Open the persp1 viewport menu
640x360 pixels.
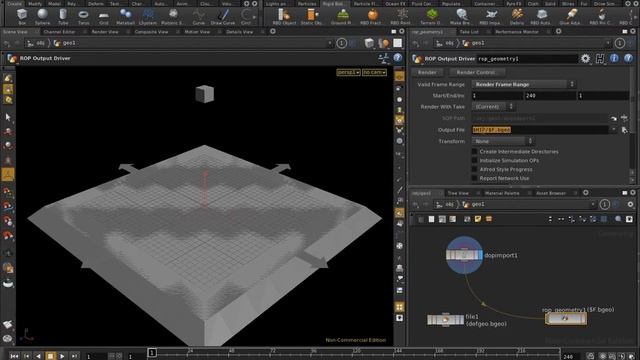(348, 72)
